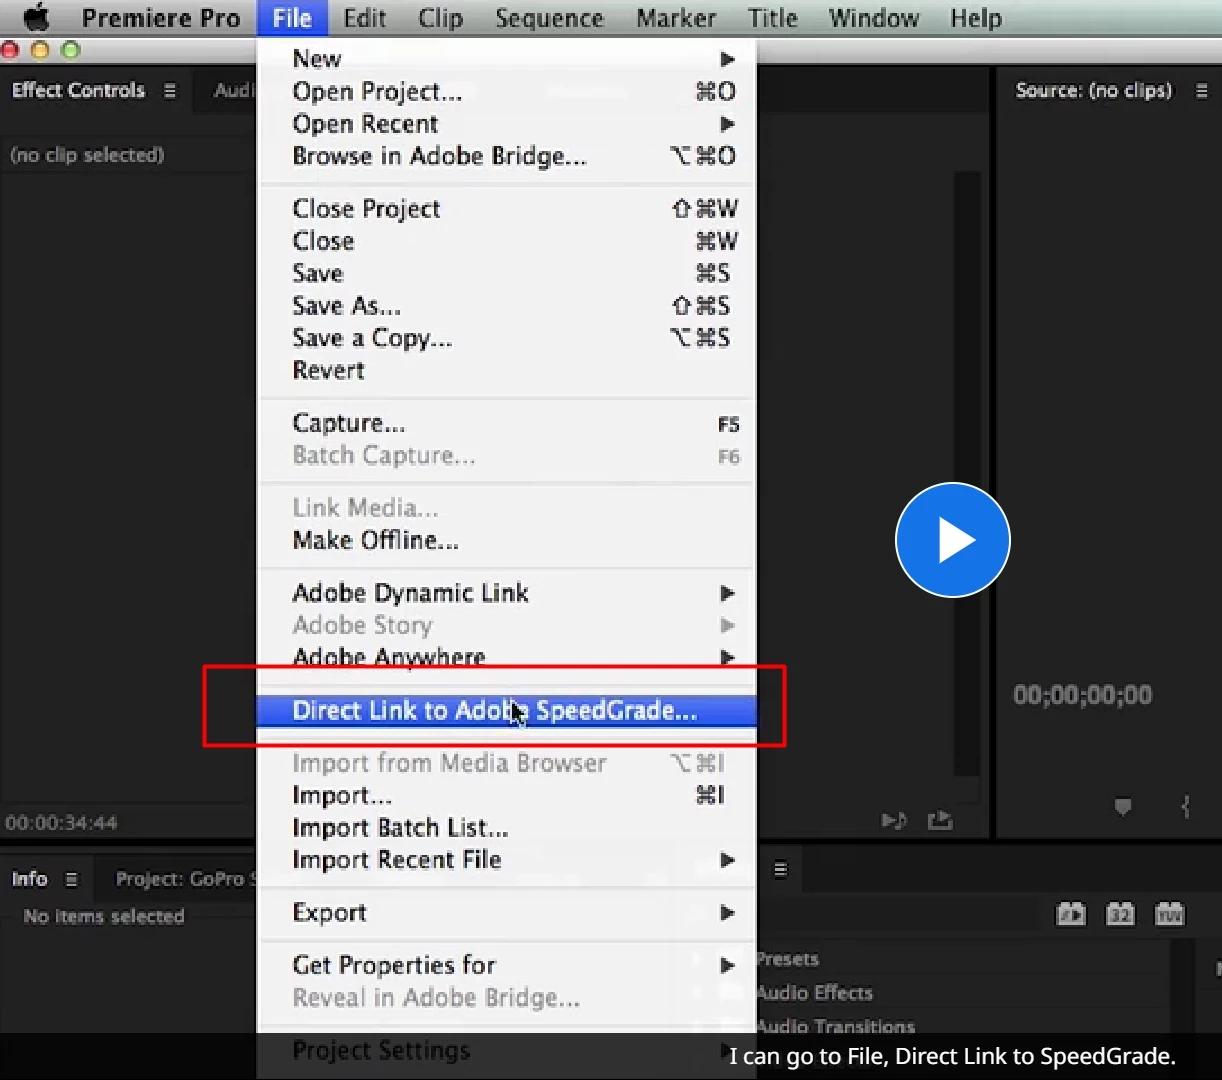Open the Edit menu
The width and height of the screenshot is (1222, 1080).
pyautogui.click(x=364, y=18)
